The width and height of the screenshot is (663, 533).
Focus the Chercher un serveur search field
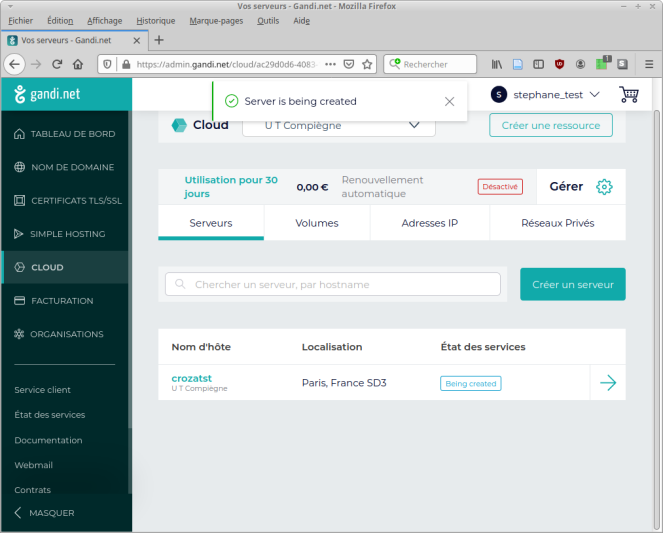click(x=333, y=284)
